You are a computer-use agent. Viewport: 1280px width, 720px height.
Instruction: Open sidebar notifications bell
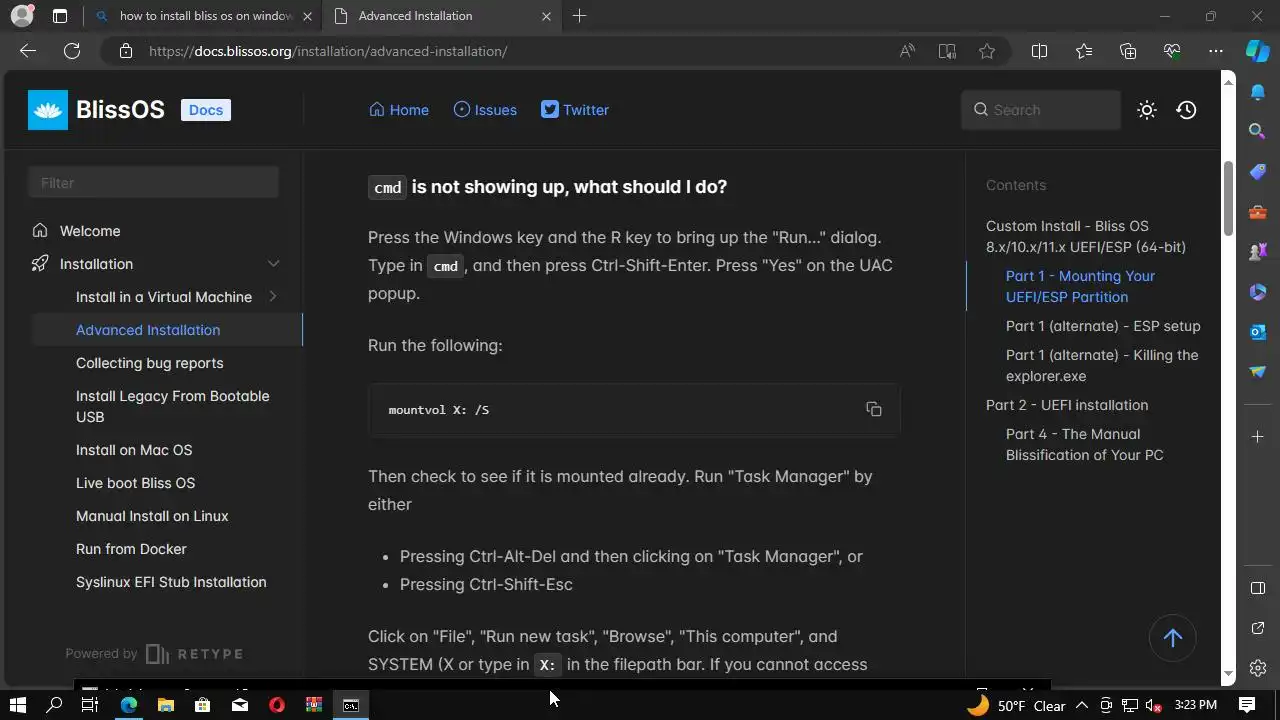[1258, 92]
